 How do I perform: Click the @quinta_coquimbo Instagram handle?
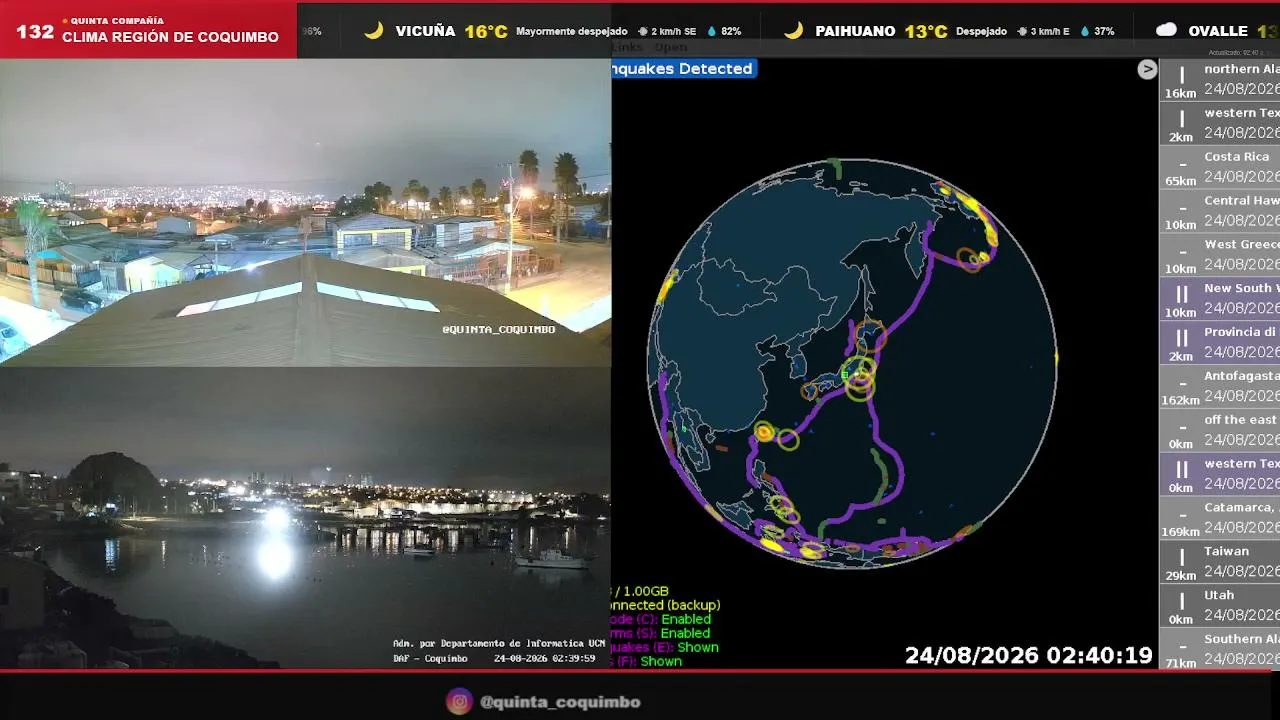[x=560, y=702]
